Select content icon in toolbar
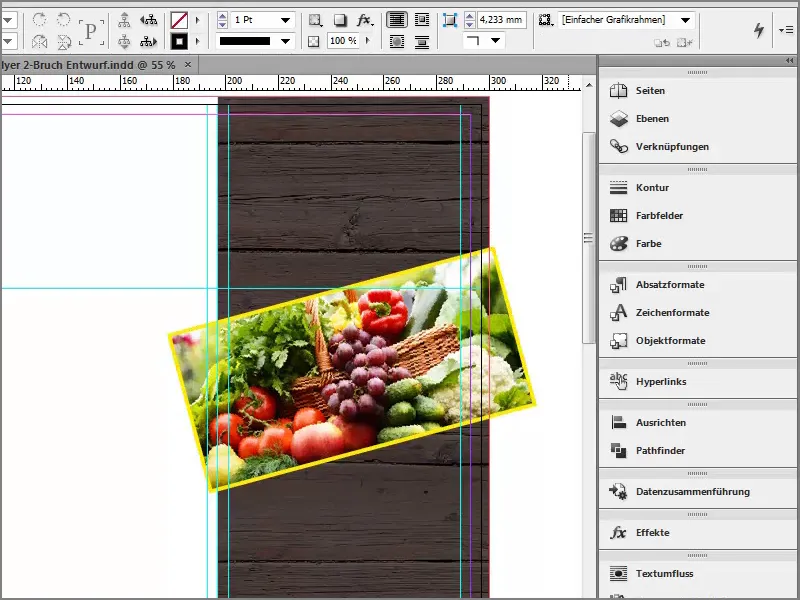The height and width of the screenshot is (600, 800). [x=124, y=41]
